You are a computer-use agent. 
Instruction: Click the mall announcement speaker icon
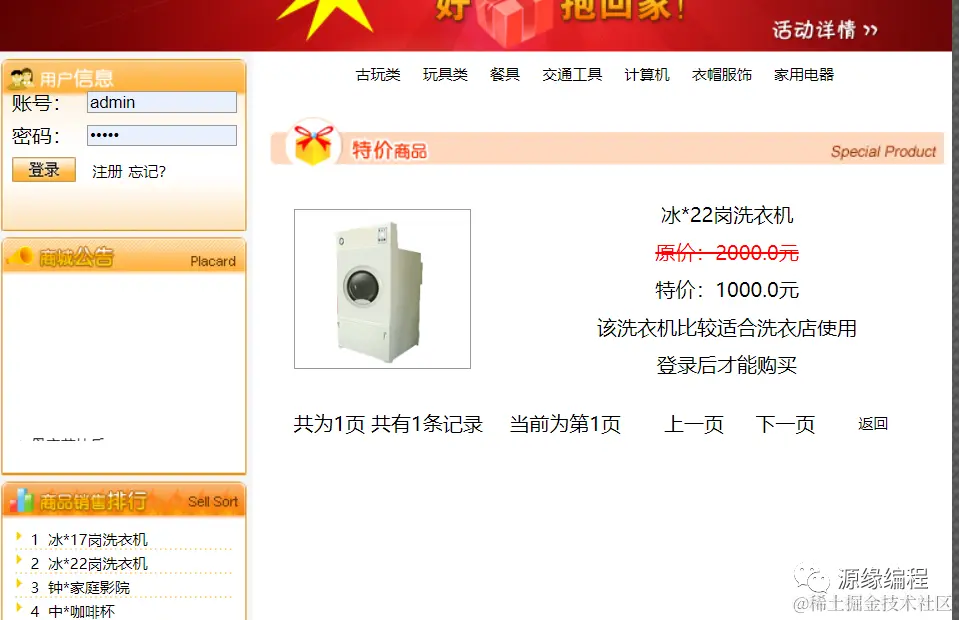[21, 256]
